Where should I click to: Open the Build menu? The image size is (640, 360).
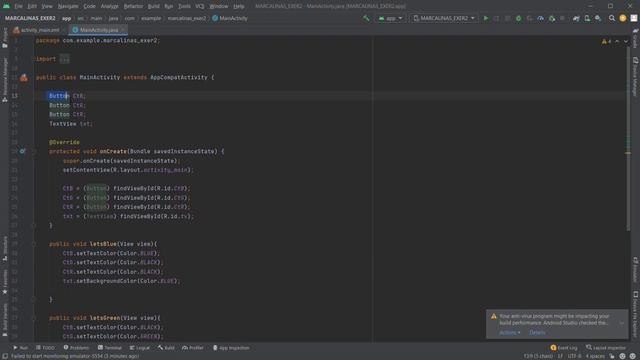(153, 6)
